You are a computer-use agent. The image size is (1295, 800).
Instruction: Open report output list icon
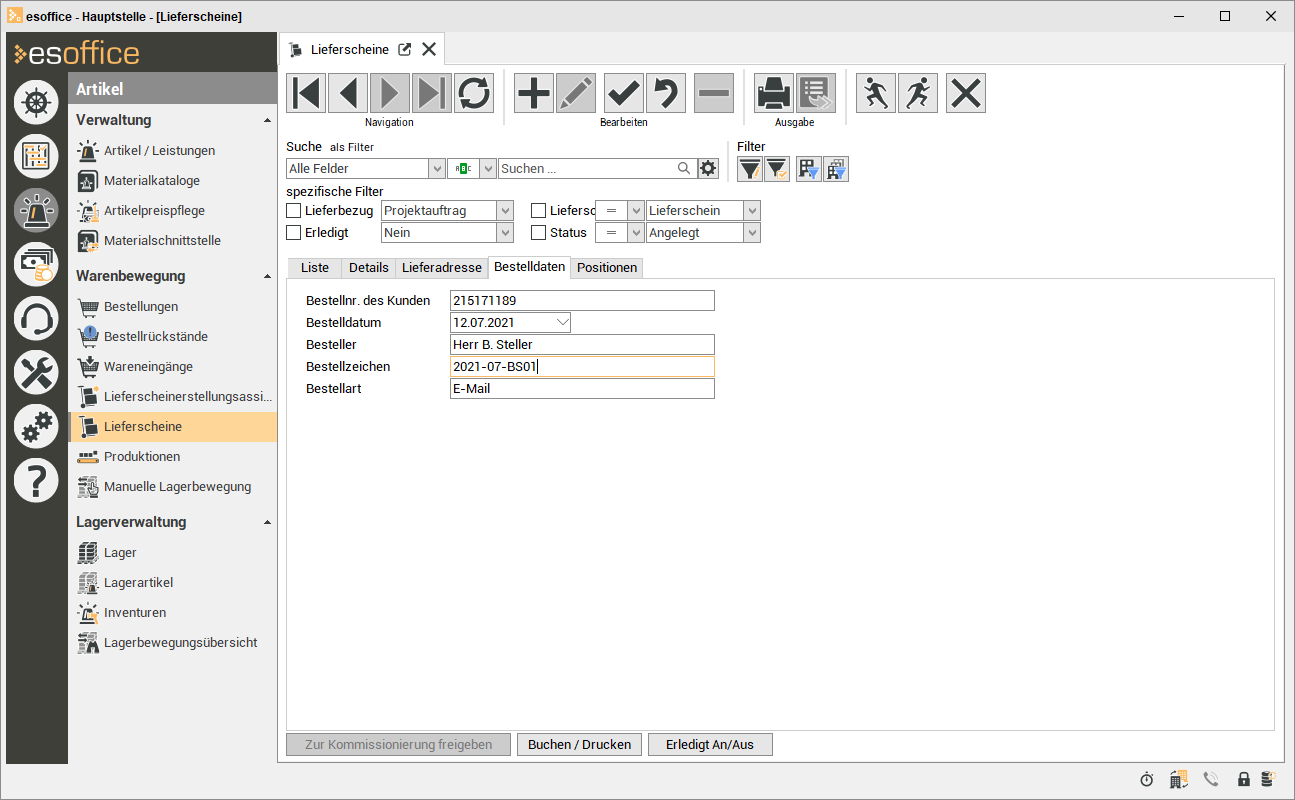(x=816, y=93)
